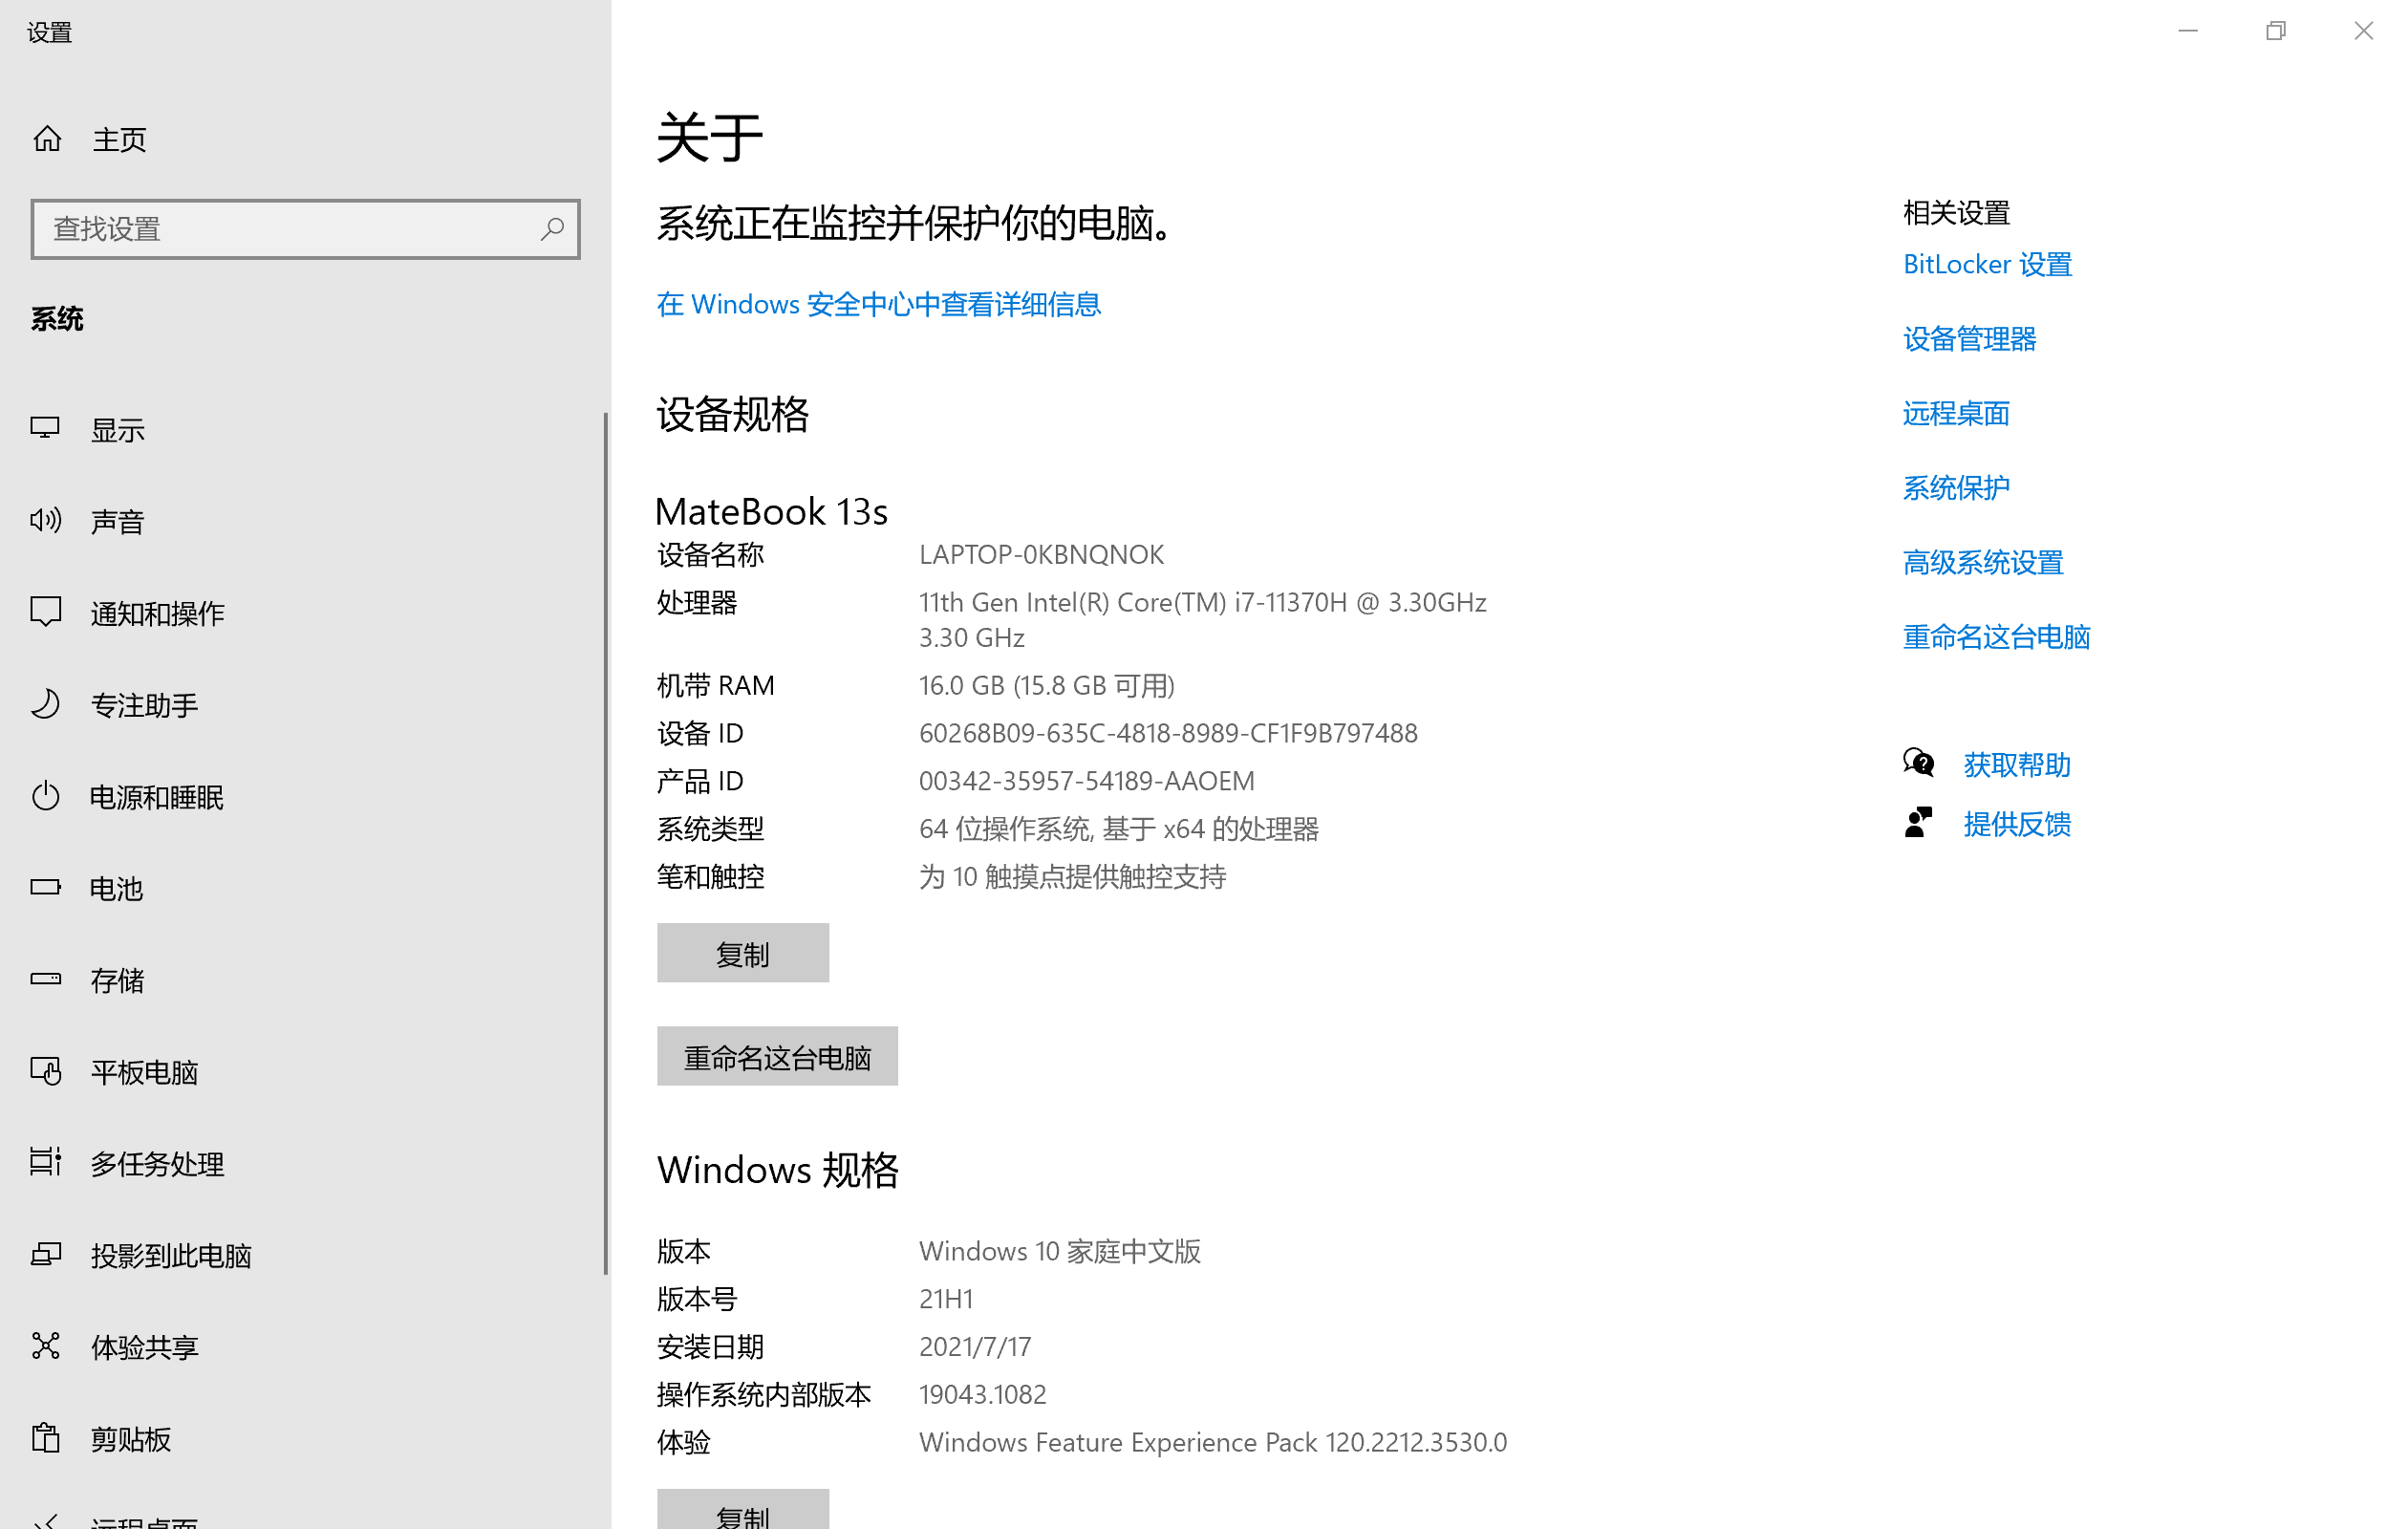Image resolution: width=2408 pixels, height=1529 pixels.
Task: Click the 64 位操作系统 system type value
Action: coord(1118,829)
